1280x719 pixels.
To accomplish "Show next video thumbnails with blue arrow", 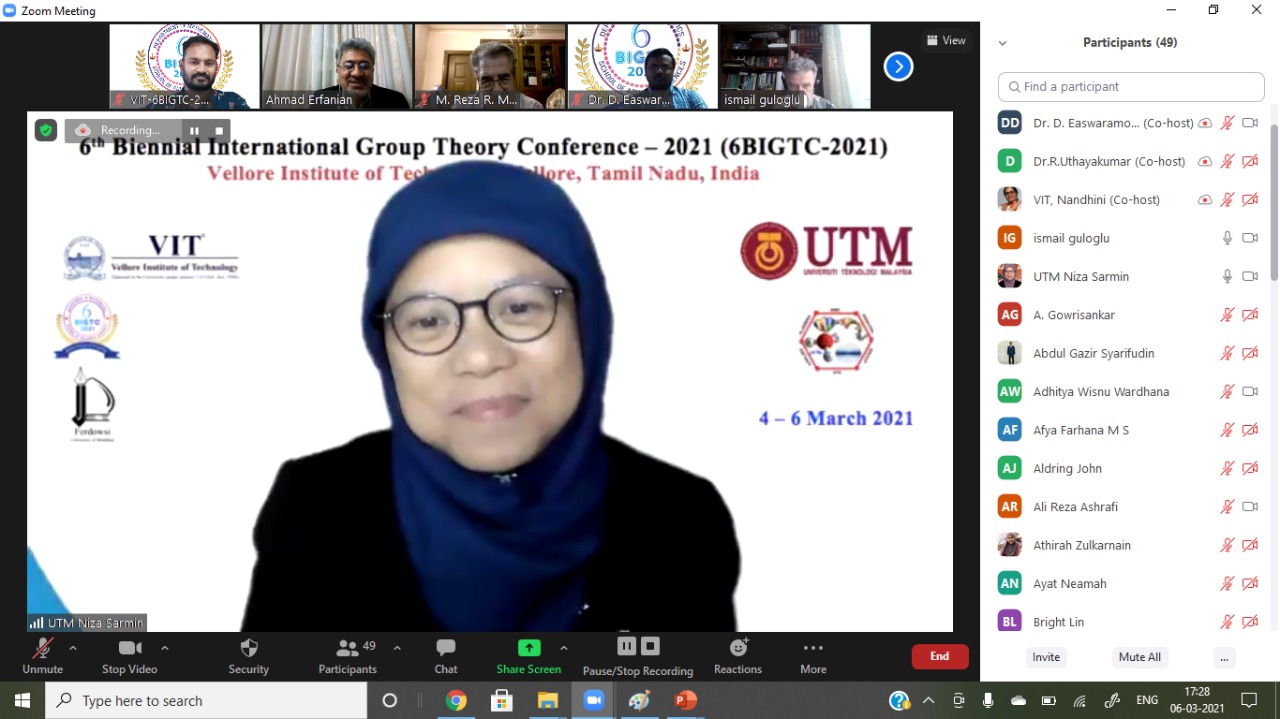I will tap(898, 67).
